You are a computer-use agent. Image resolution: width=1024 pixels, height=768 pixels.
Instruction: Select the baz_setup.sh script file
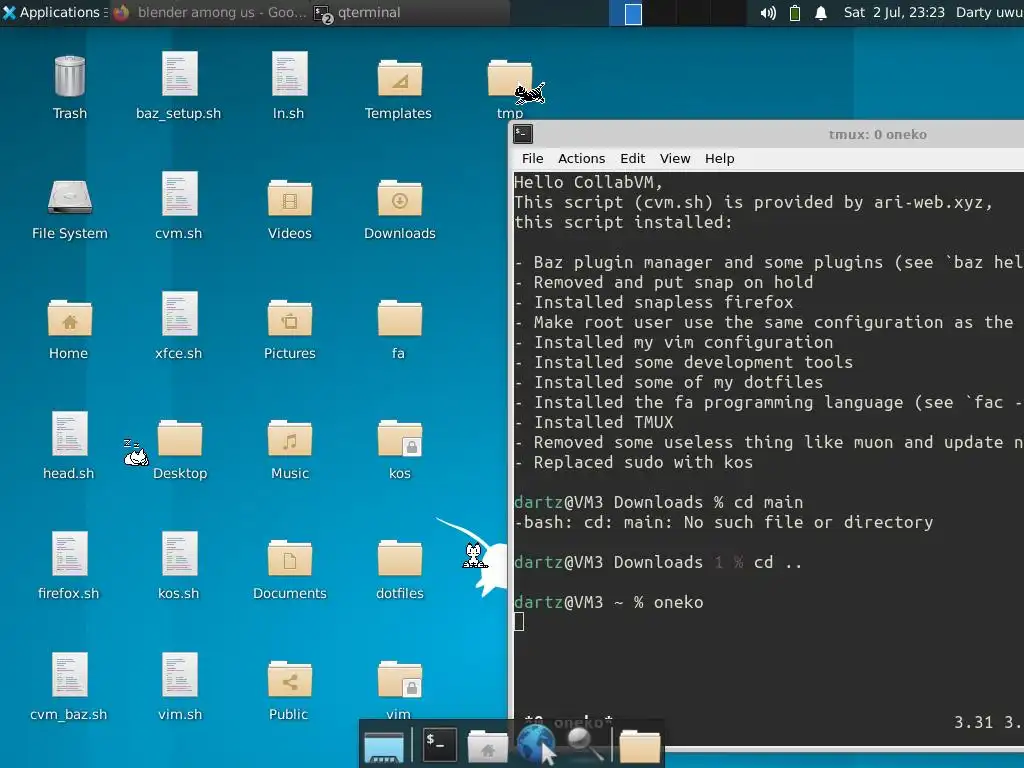(179, 74)
